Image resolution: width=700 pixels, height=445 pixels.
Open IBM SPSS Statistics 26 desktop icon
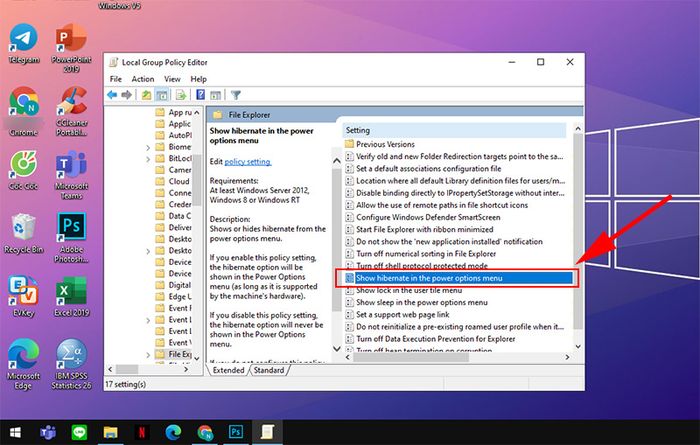tap(71, 365)
